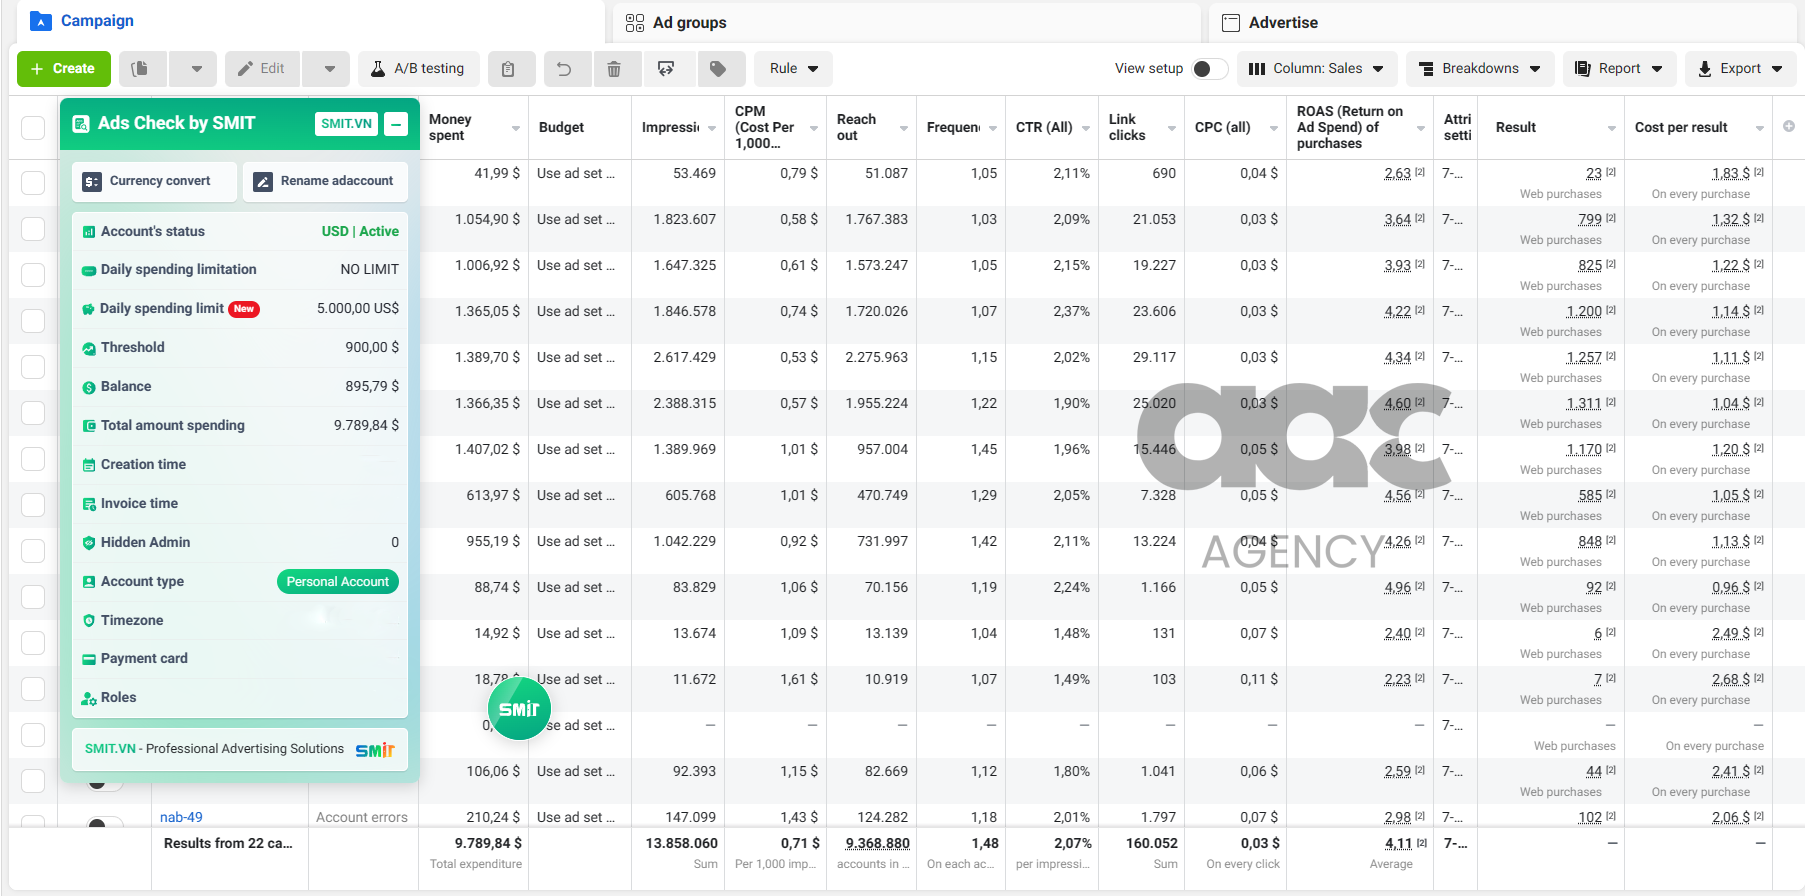The image size is (1805, 896).
Task: Tick the checkbox for the 1.006,92 $ row
Action: (33, 275)
